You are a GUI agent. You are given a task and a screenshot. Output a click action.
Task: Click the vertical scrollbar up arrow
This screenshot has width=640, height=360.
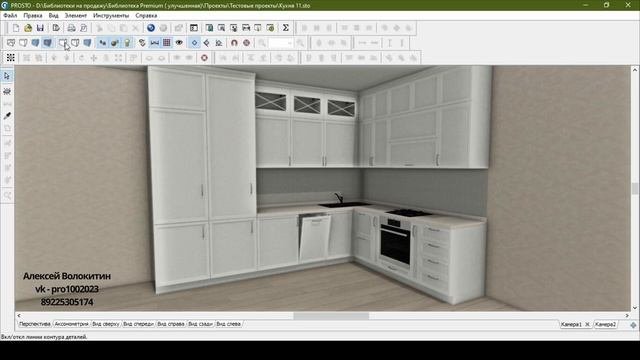coord(635,70)
